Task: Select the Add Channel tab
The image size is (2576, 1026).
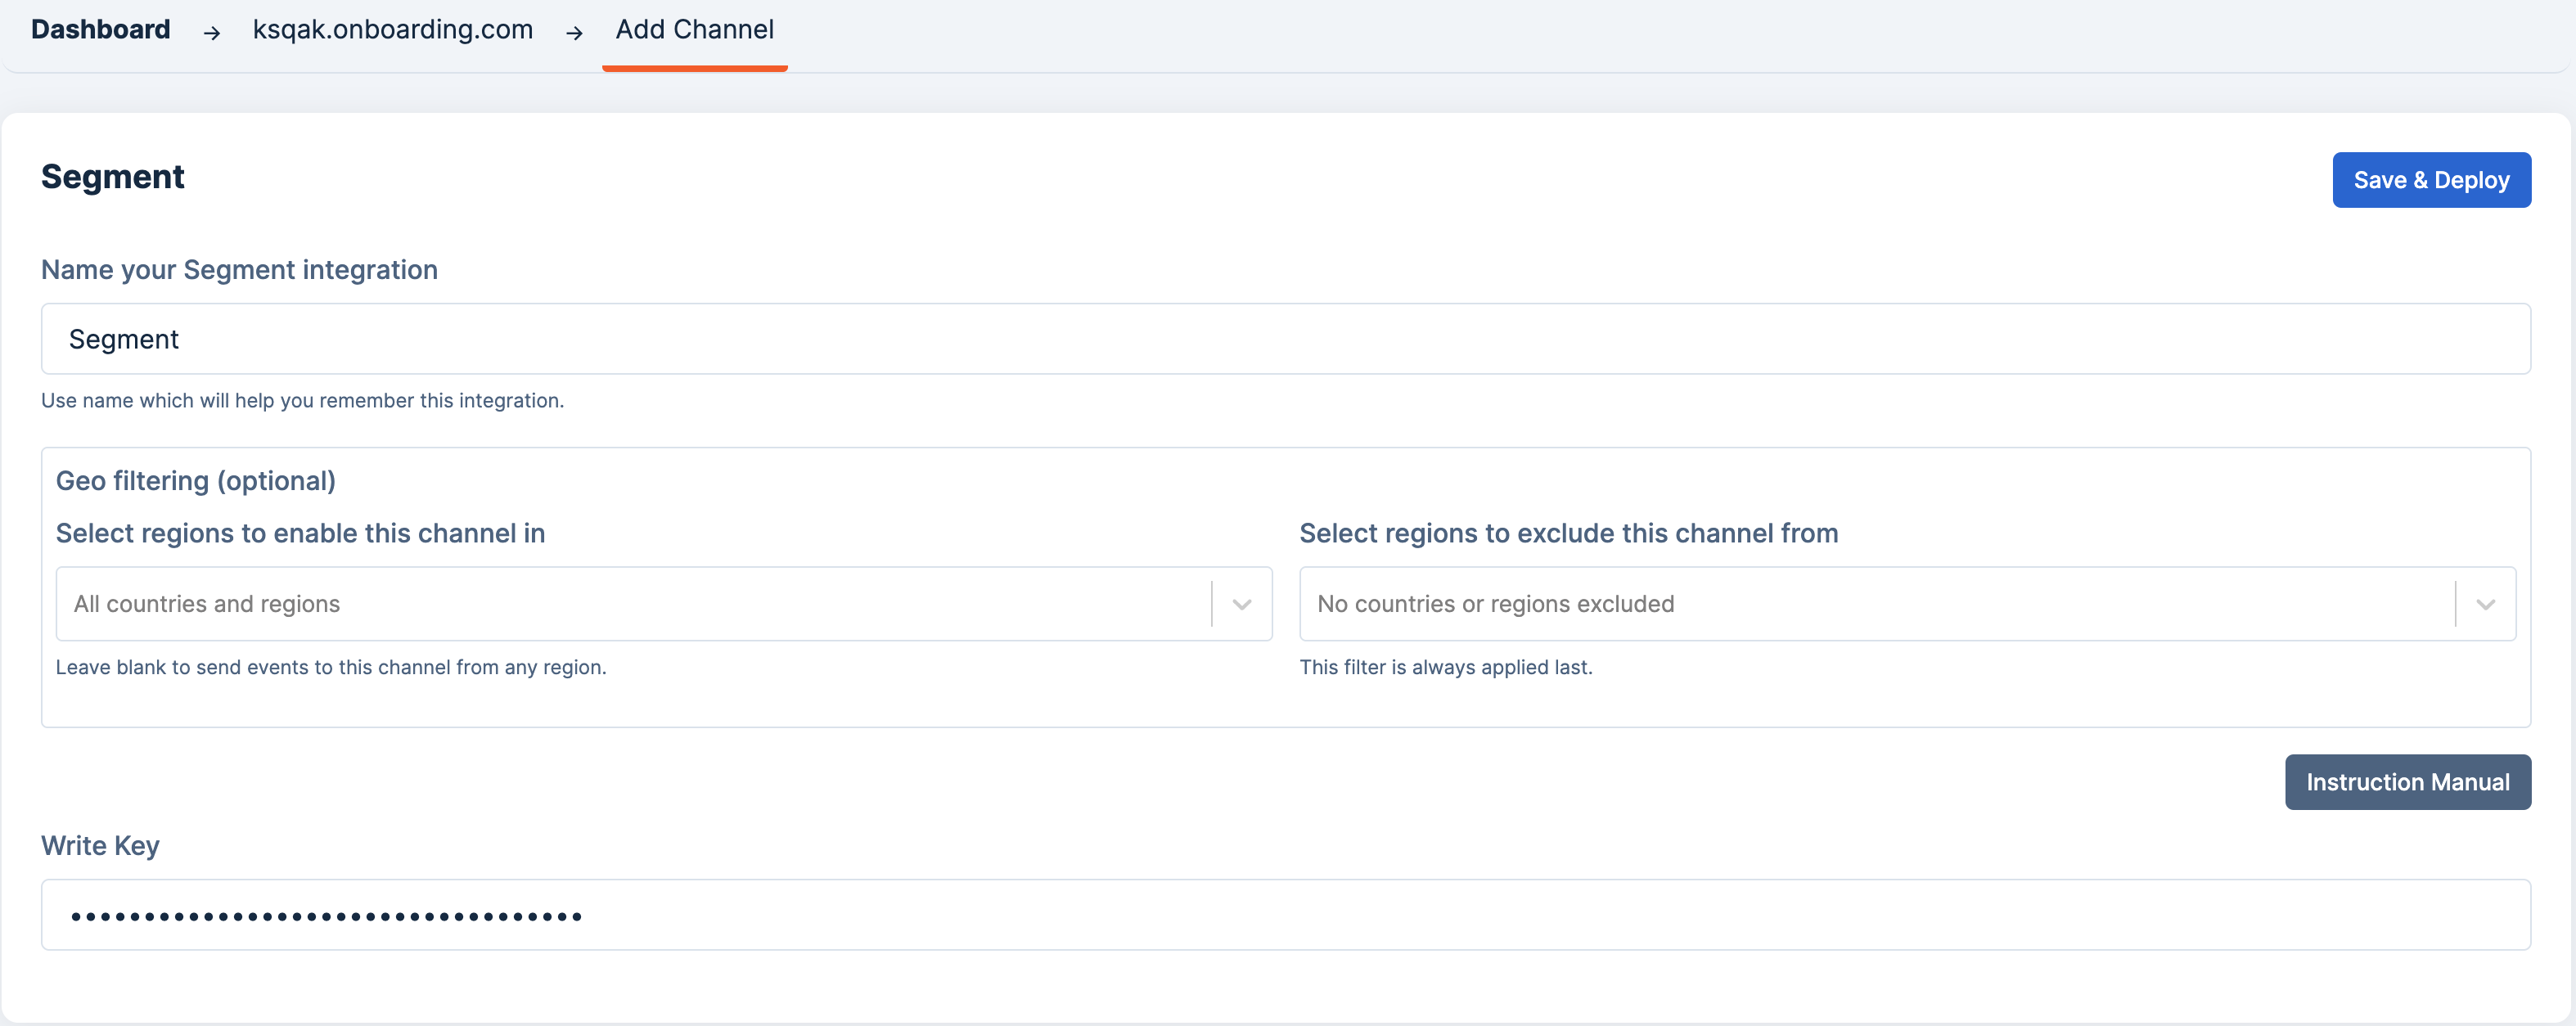Action: click(x=694, y=30)
